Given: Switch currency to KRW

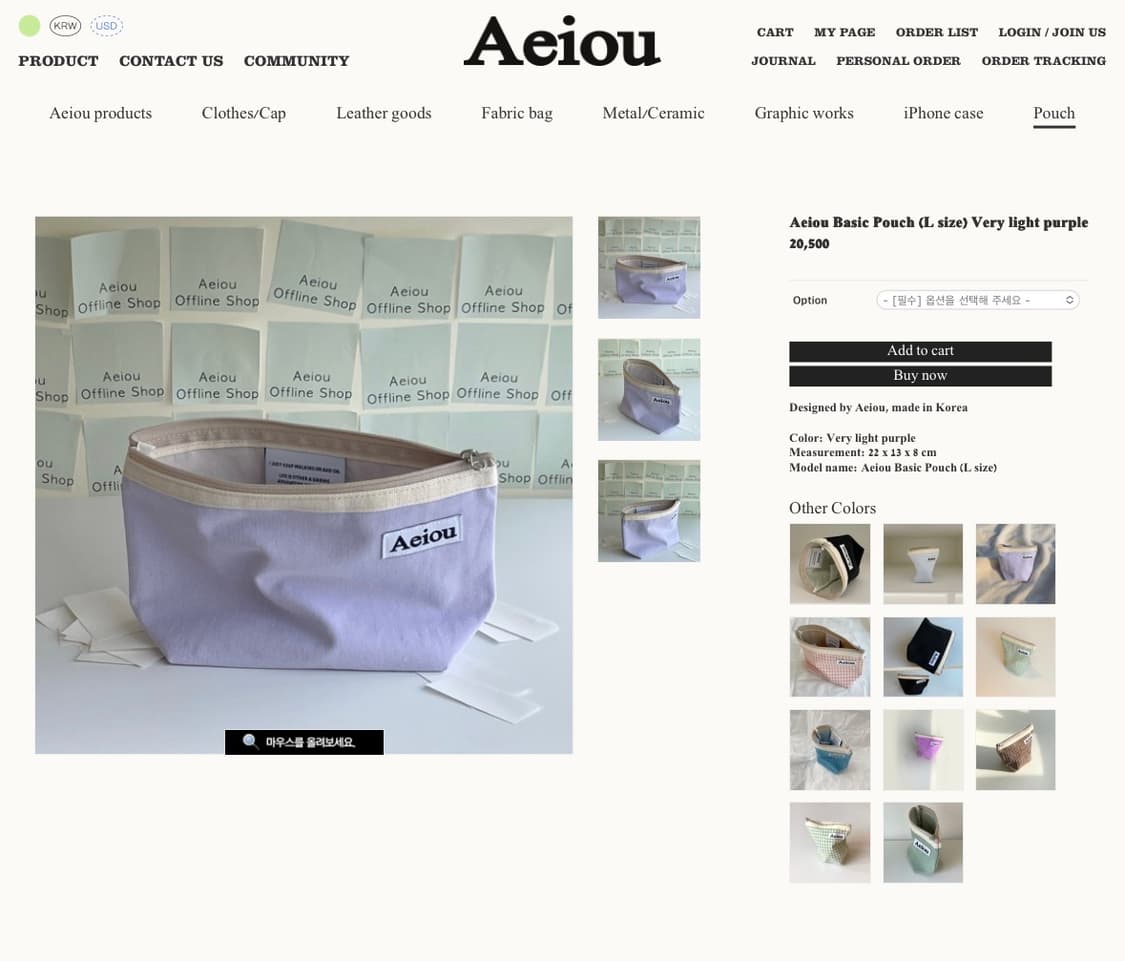Looking at the screenshot, I should click(x=65, y=26).
